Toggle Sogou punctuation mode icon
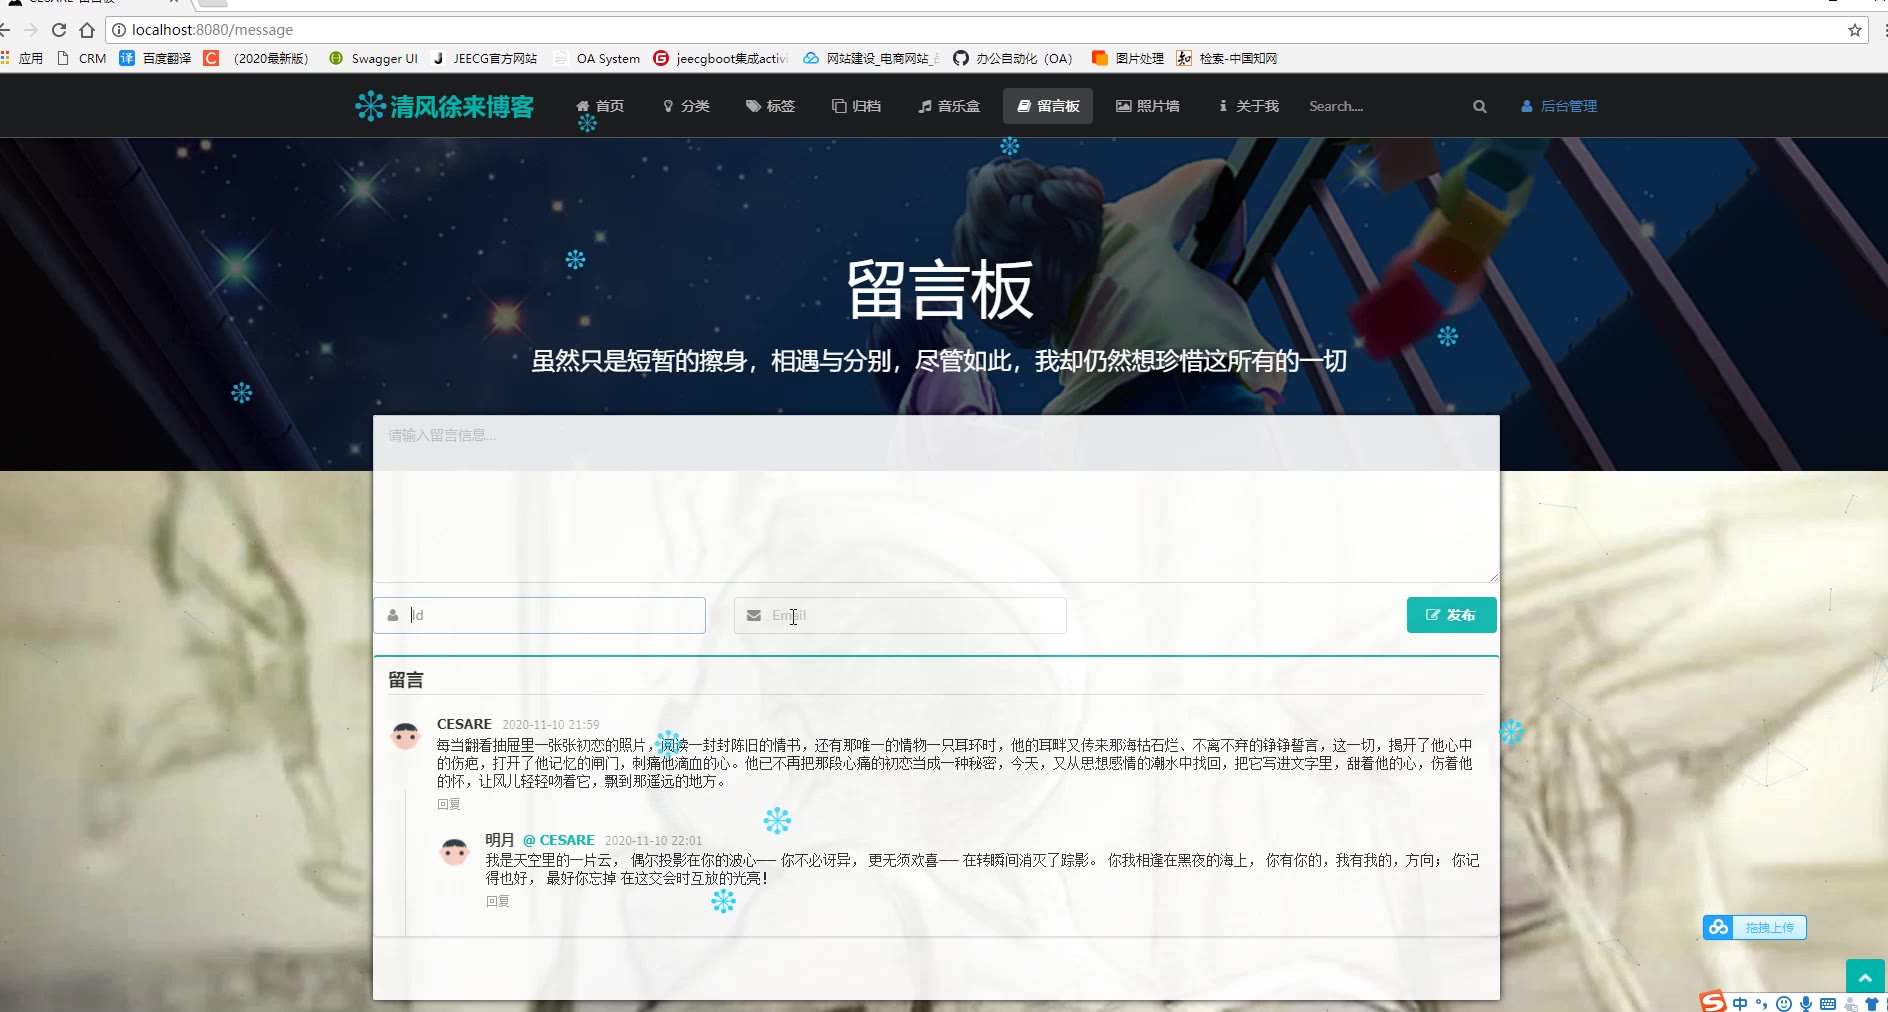 (1761, 1004)
